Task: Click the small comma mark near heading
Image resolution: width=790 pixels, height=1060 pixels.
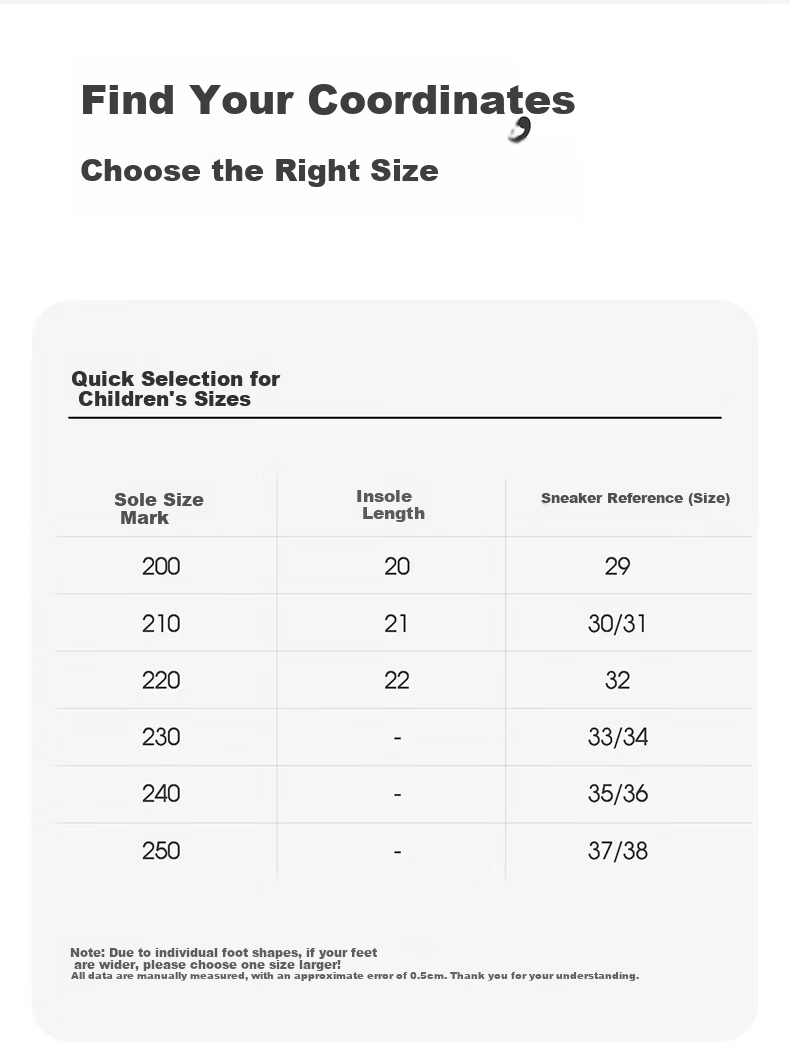Action: pyautogui.click(x=520, y=130)
